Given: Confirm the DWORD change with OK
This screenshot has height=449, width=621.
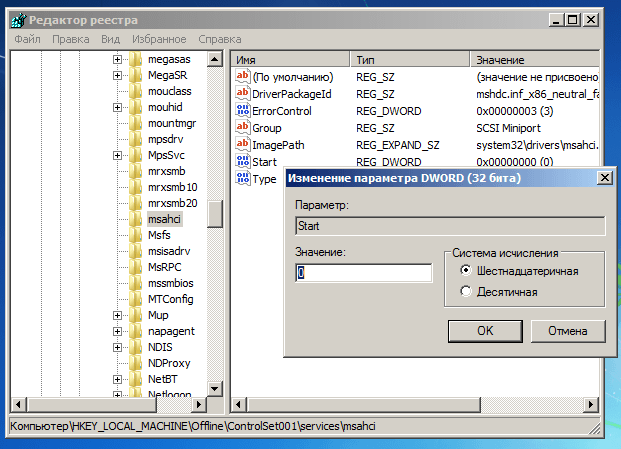Looking at the screenshot, I should pos(485,330).
